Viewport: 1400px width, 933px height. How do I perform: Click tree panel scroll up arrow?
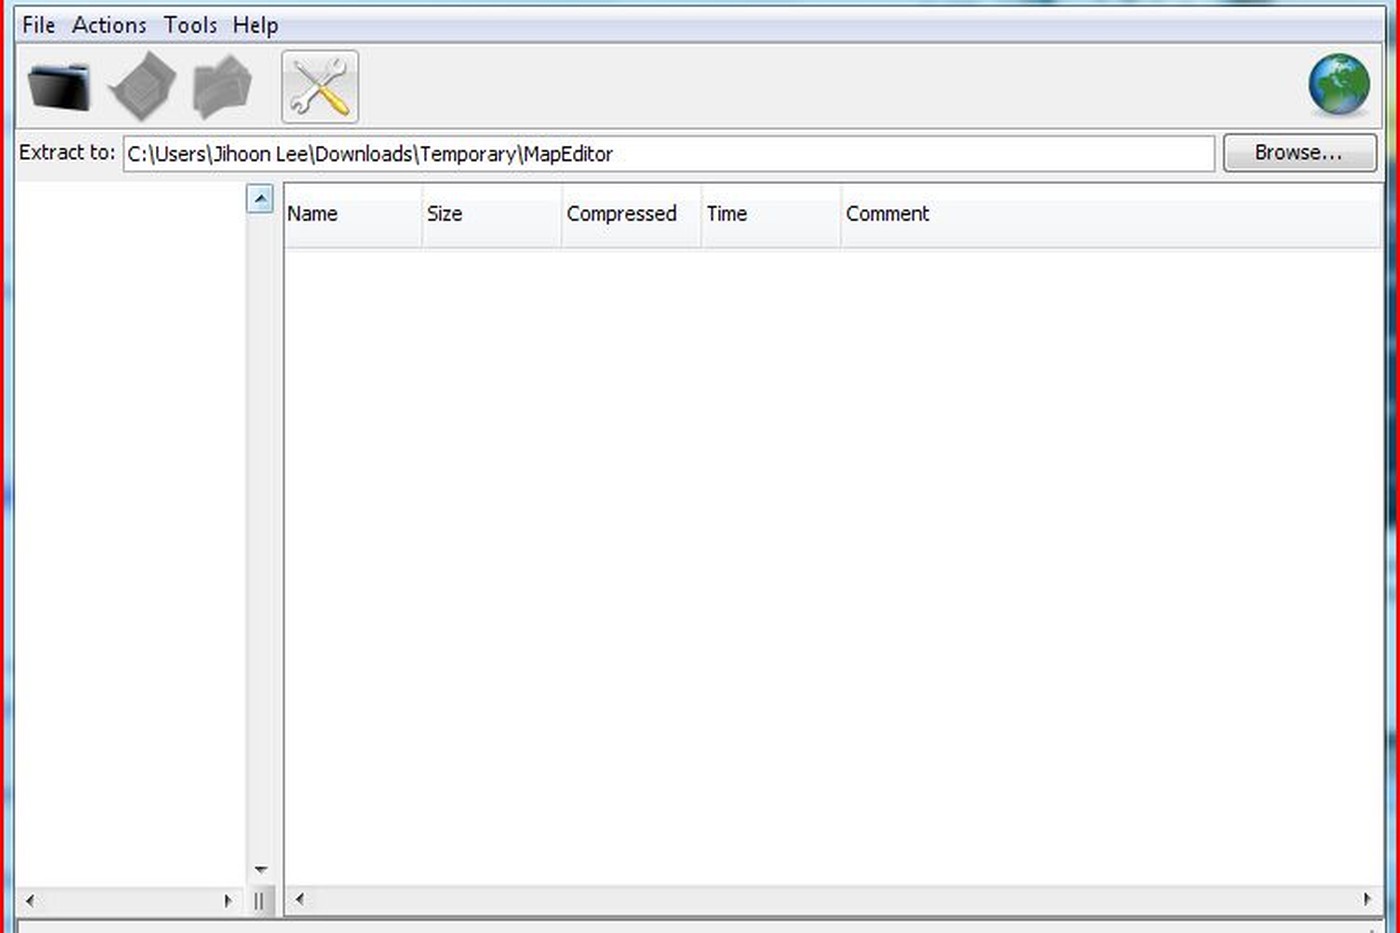pos(260,199)
